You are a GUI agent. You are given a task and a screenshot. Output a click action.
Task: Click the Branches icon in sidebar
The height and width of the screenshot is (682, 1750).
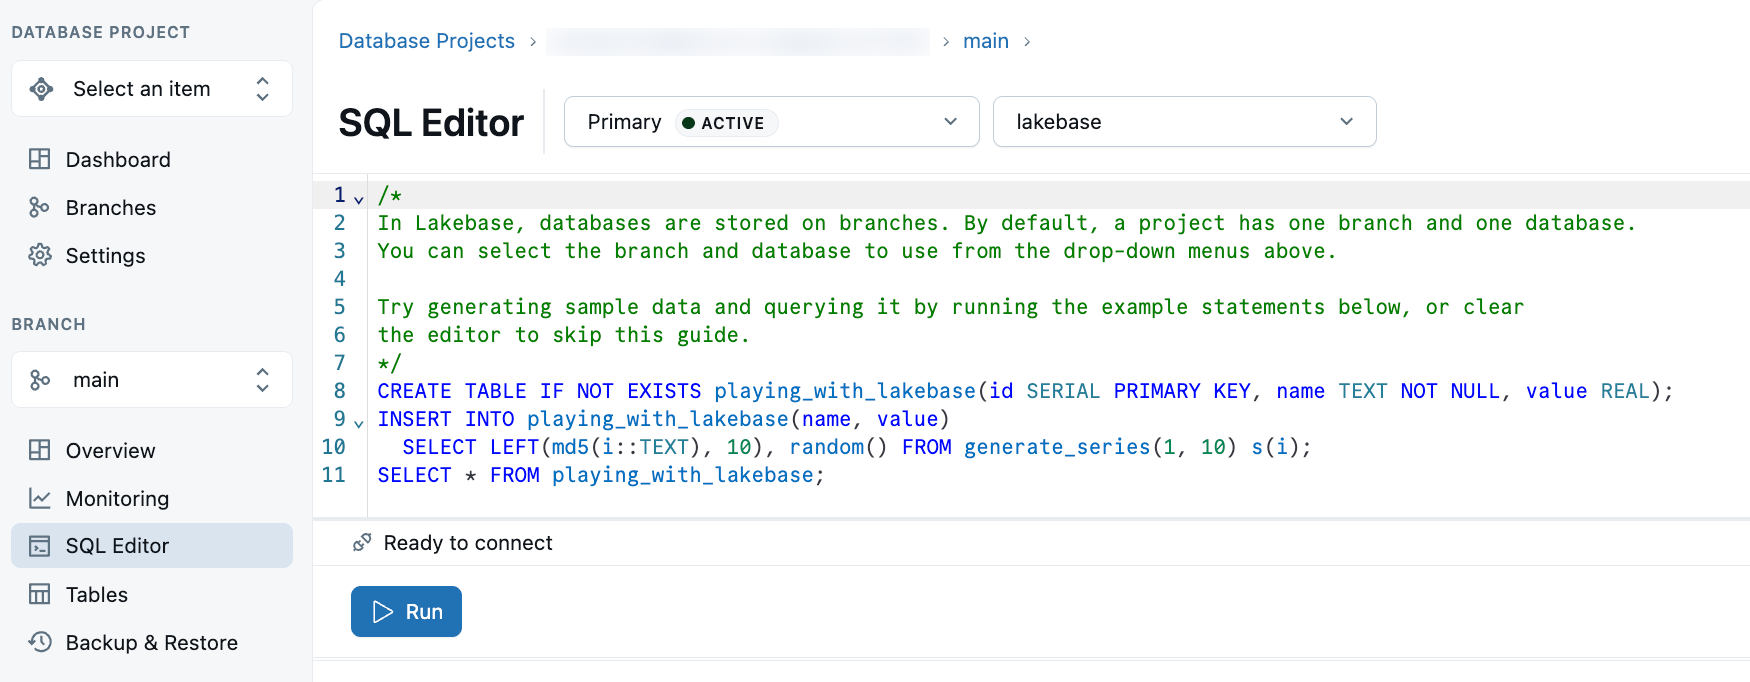point(40,208)
